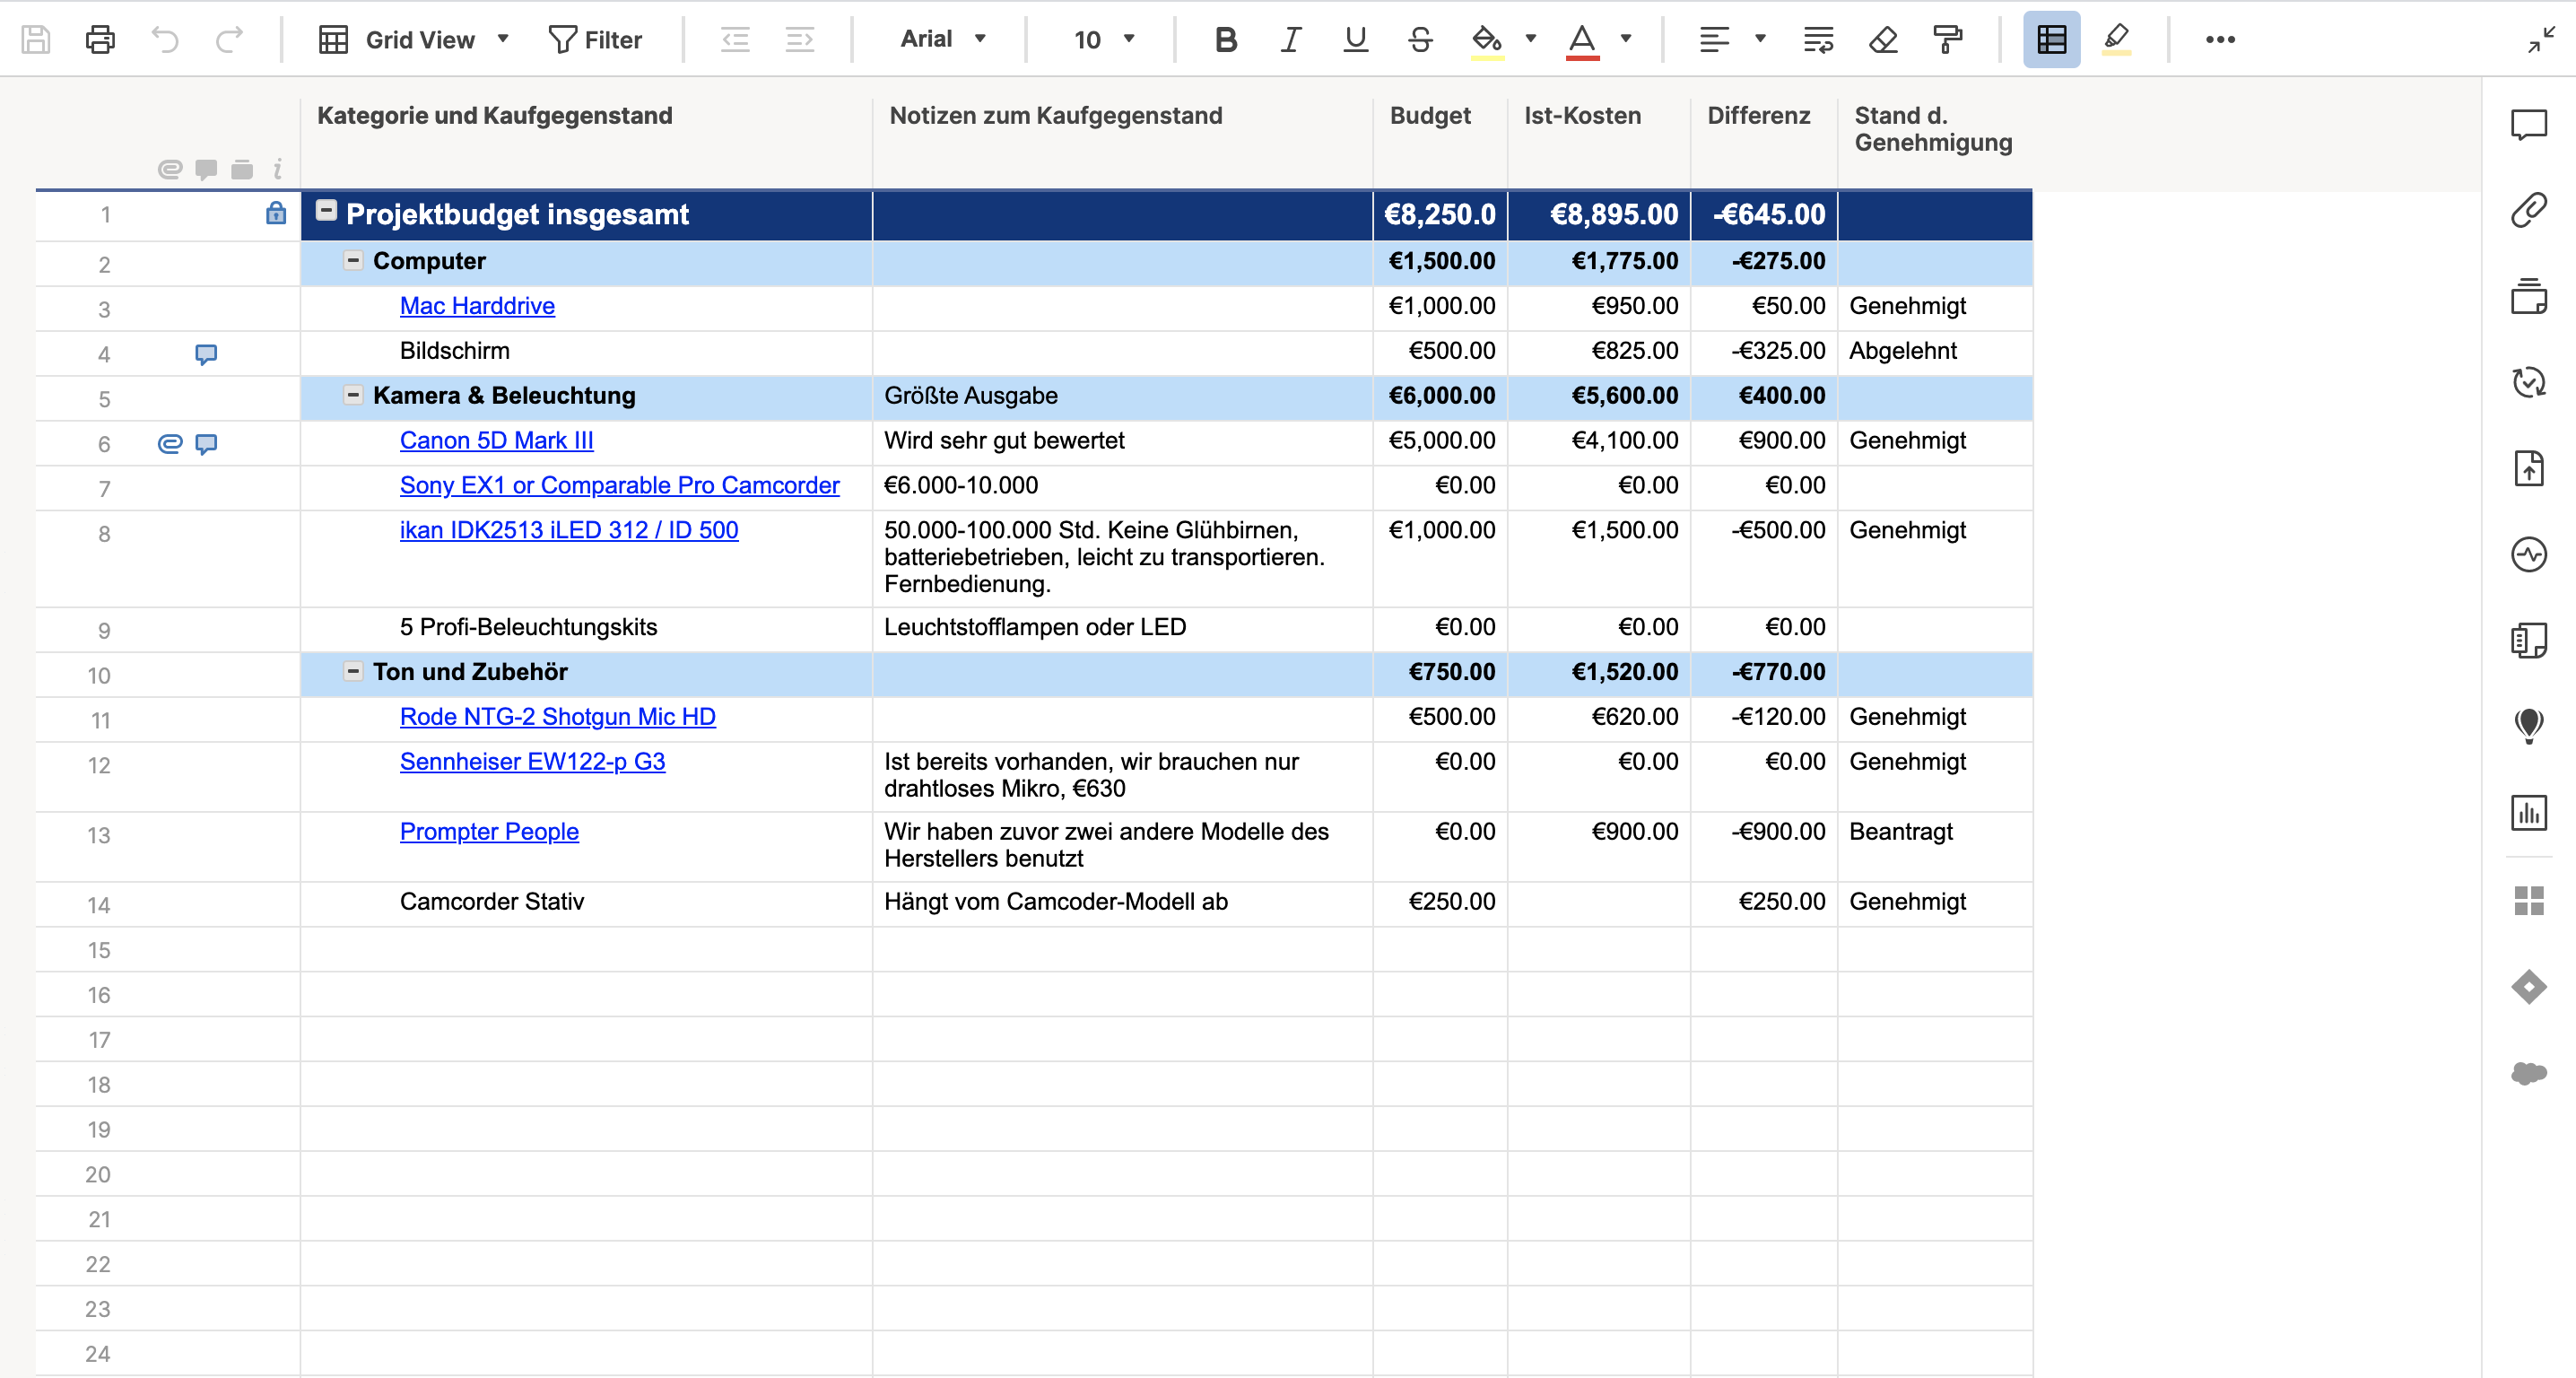Toggle bold formatting
The width and height of the screenshot is (2576, 1378).
pyautogui.click(x=1226, y=40)
